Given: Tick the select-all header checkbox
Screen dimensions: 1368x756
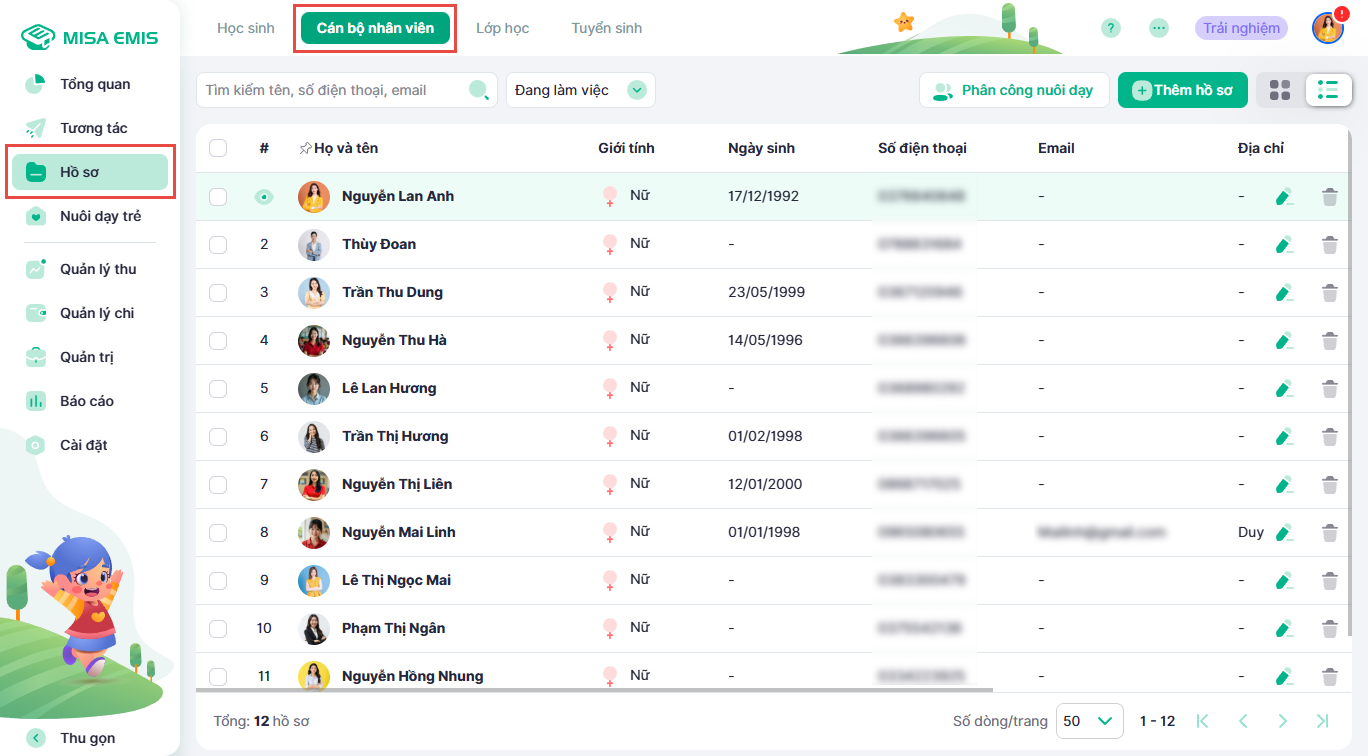Looking at the screenshot, I should (218, 148).
